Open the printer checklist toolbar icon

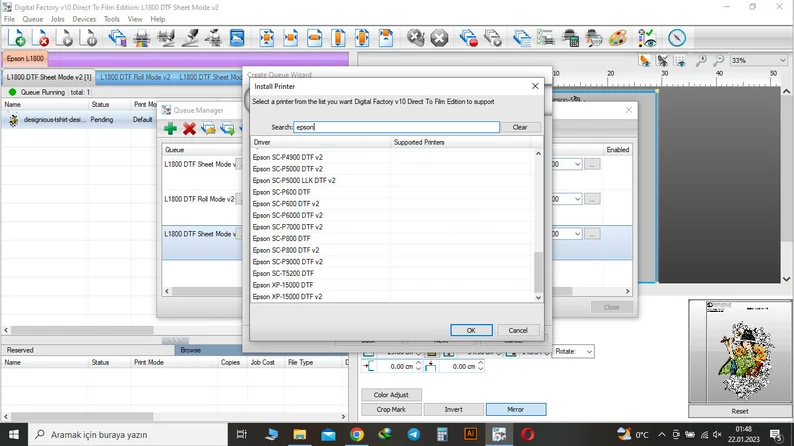coord(546,38)
